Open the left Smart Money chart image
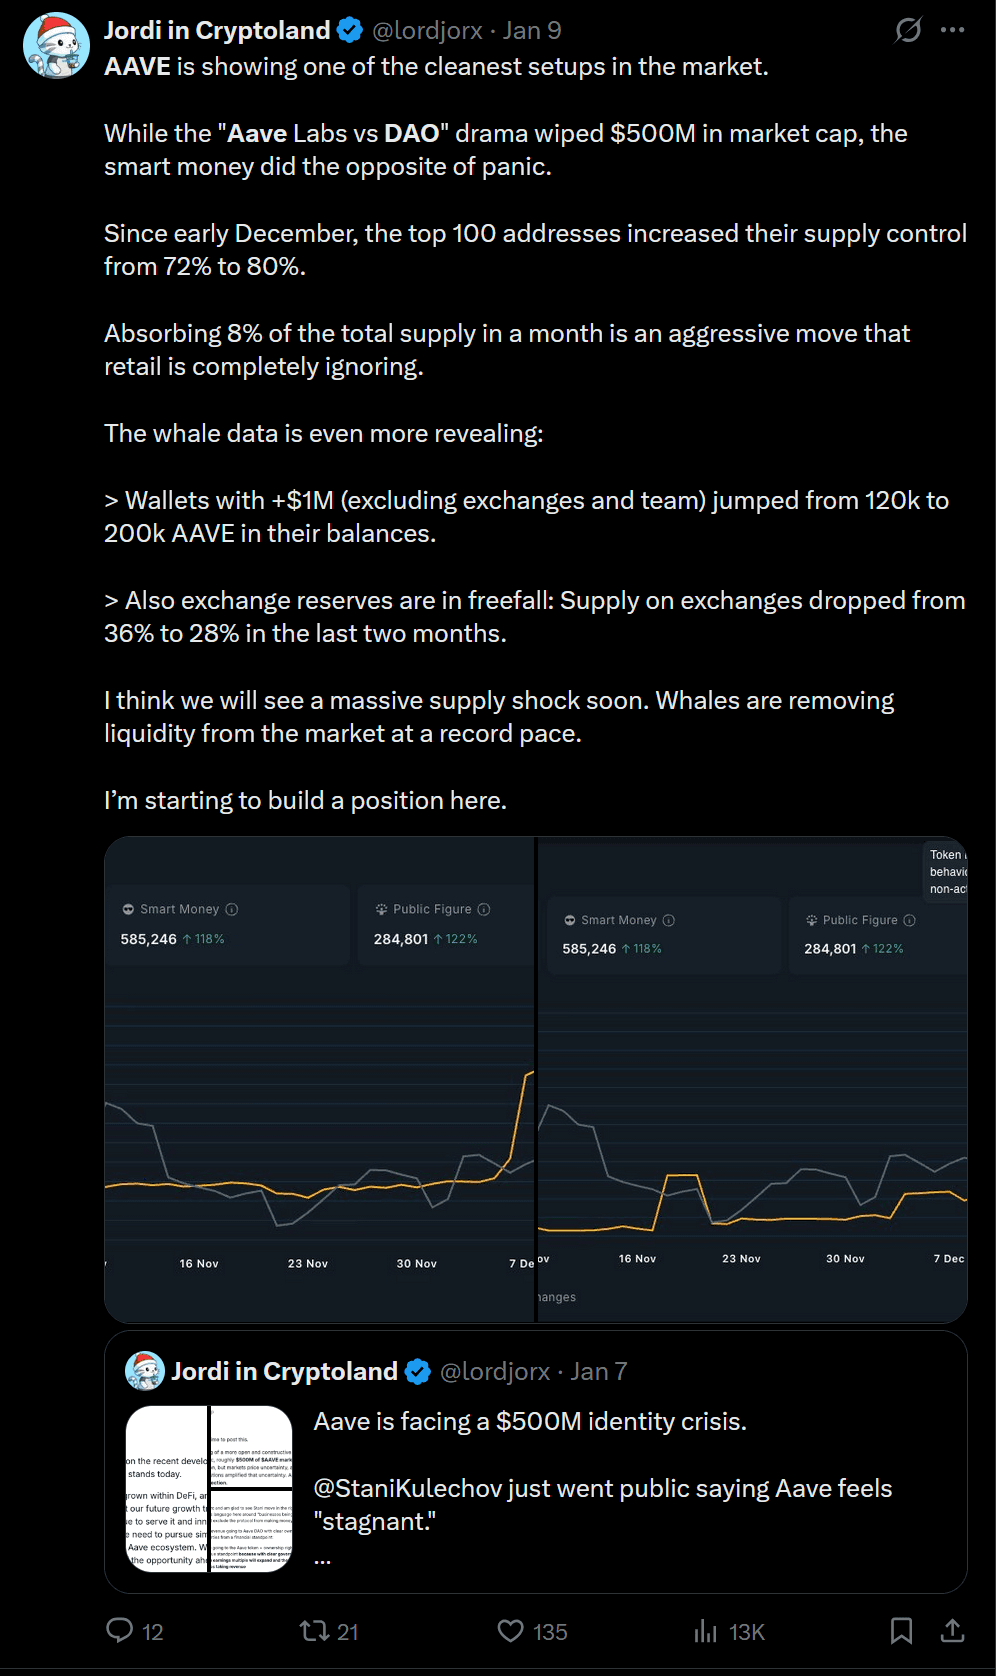996x1676 pixels. click(x=319, y=1080)
